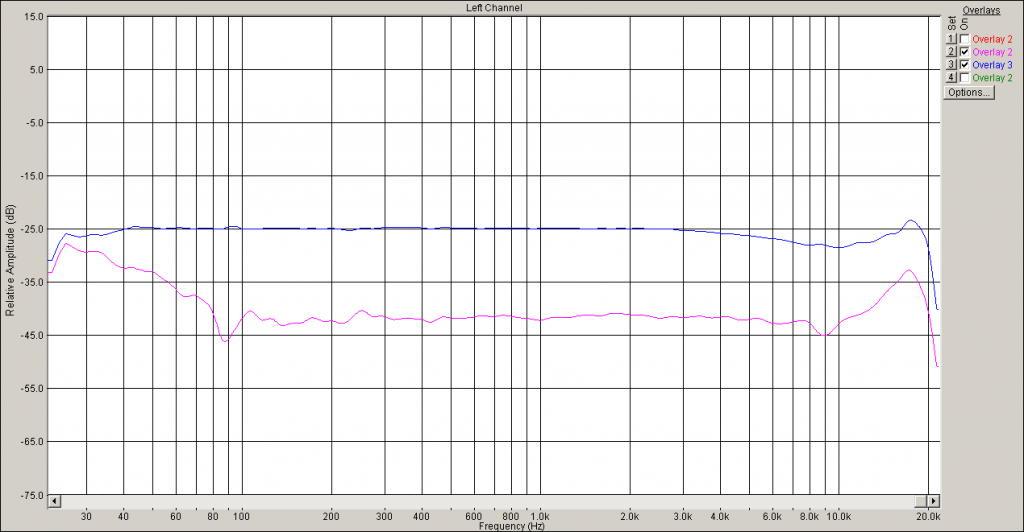Image resolution: width=1024 pixels, height=532 pixels.
Task: Click the Set 3 overlay button
Action: tap(951, 65)
